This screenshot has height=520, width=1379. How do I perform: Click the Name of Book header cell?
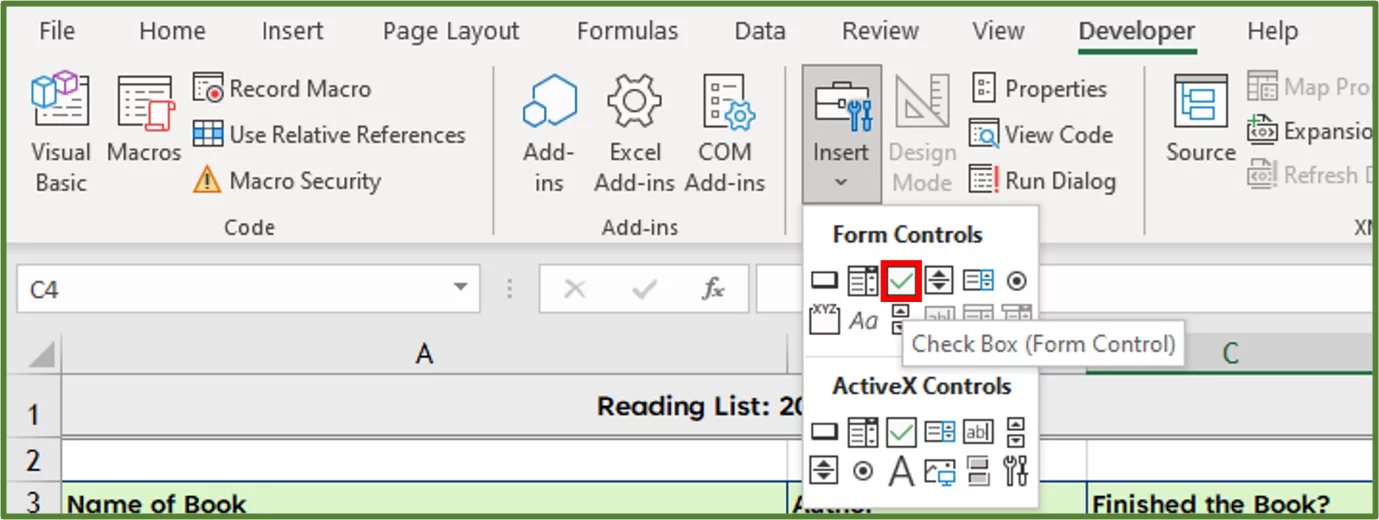[x=424, y=500]
